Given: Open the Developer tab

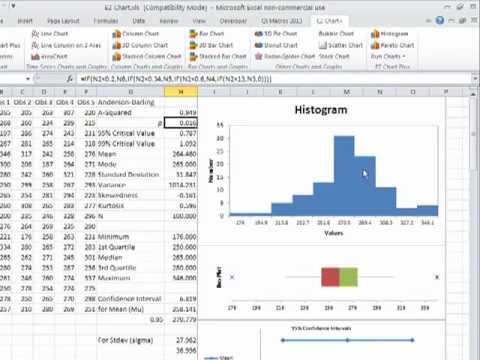Looking at the screenshot, I should coord(233,21).
